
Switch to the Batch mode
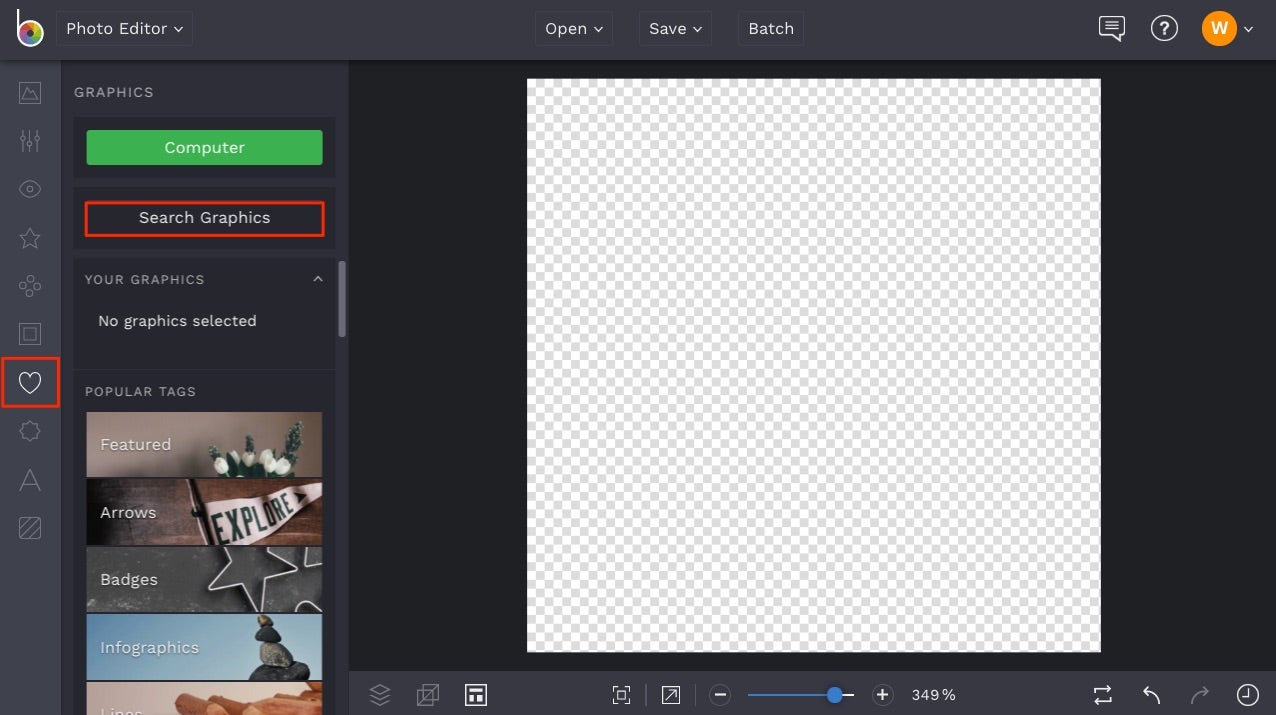pyautogui.click(x=770, y=28)
